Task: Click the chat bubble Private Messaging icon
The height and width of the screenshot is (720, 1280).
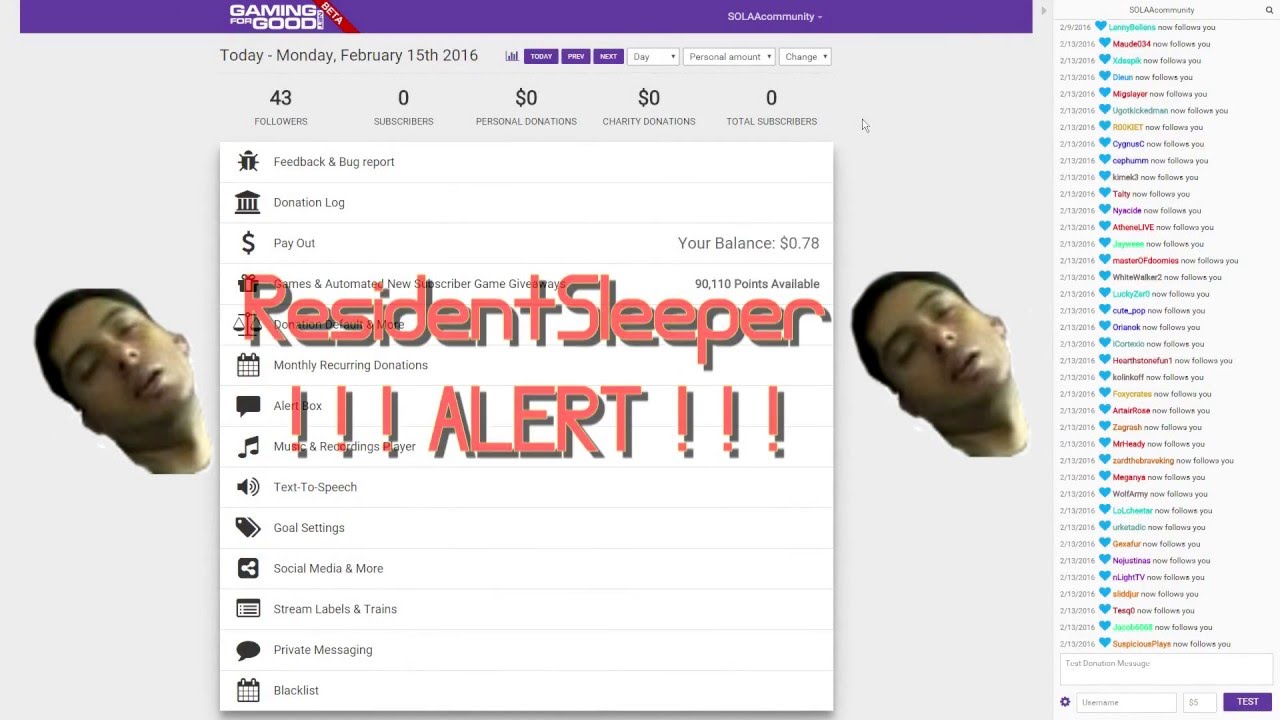Action: [x=248, y=650]
